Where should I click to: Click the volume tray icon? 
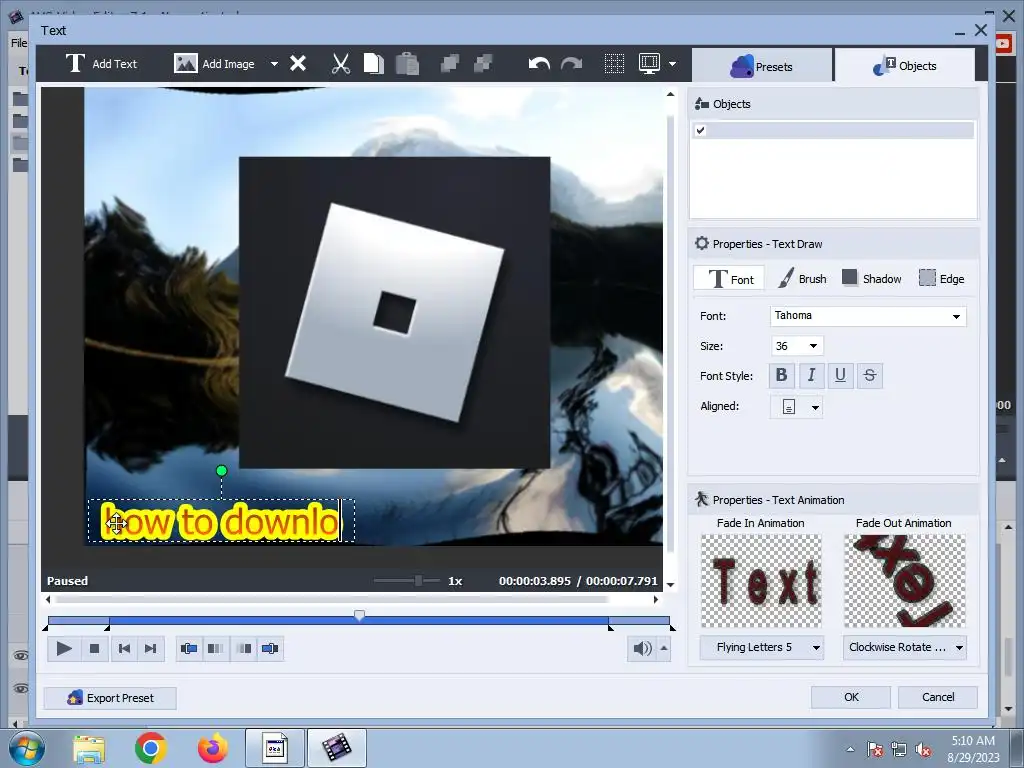tap(923, 750)
